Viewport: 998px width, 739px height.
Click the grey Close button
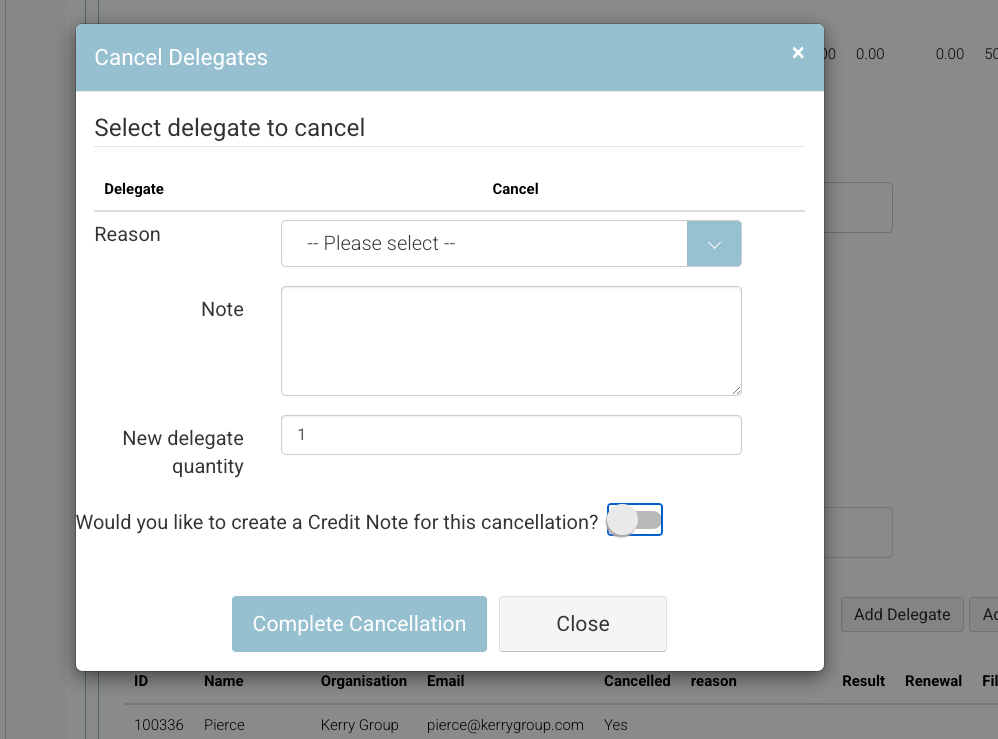click(582, 624)
